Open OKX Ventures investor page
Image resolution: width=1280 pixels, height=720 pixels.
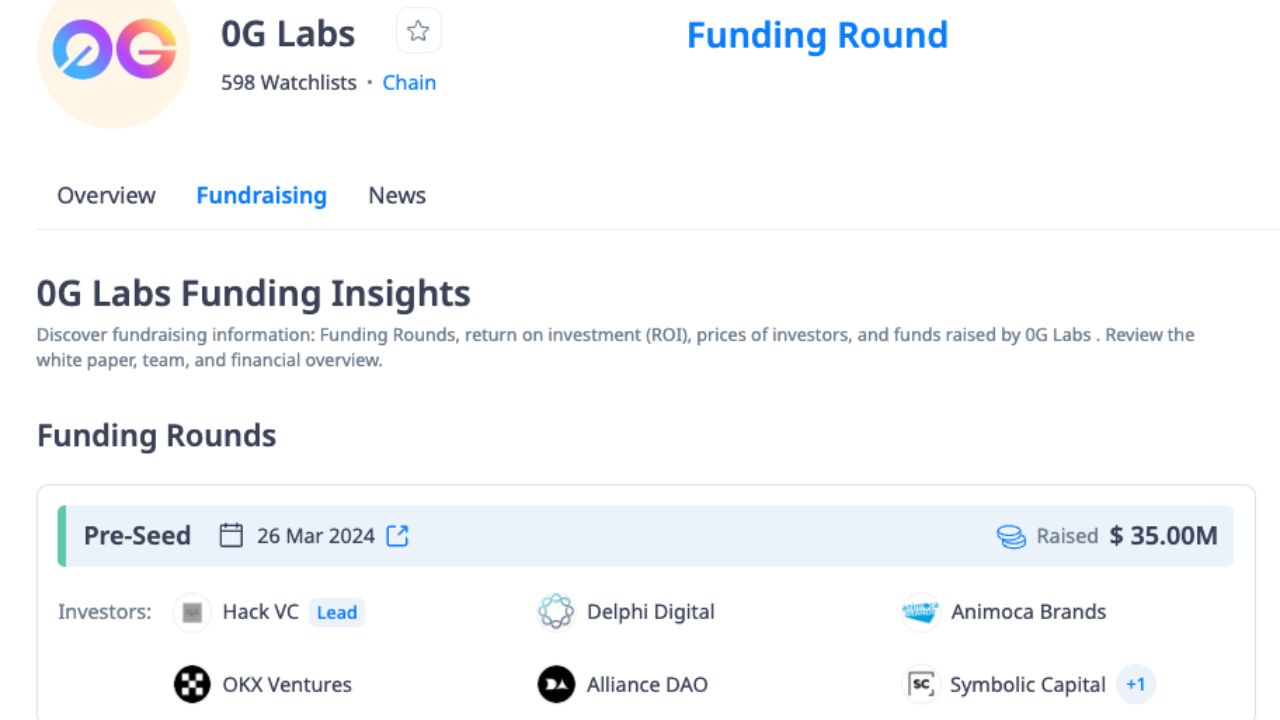pyautogui.click(x=287, y=685)
